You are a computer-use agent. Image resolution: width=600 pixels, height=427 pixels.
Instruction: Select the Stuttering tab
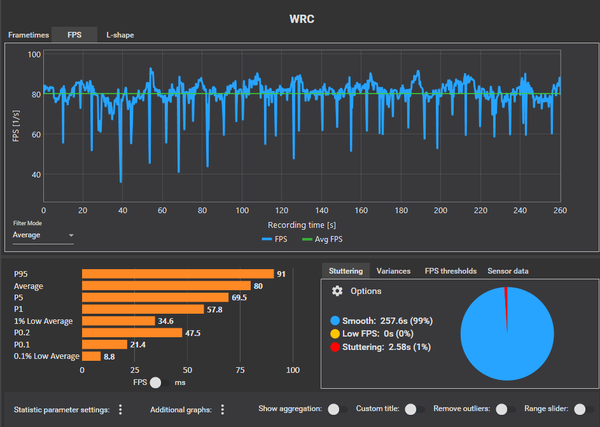pos(346,271)
